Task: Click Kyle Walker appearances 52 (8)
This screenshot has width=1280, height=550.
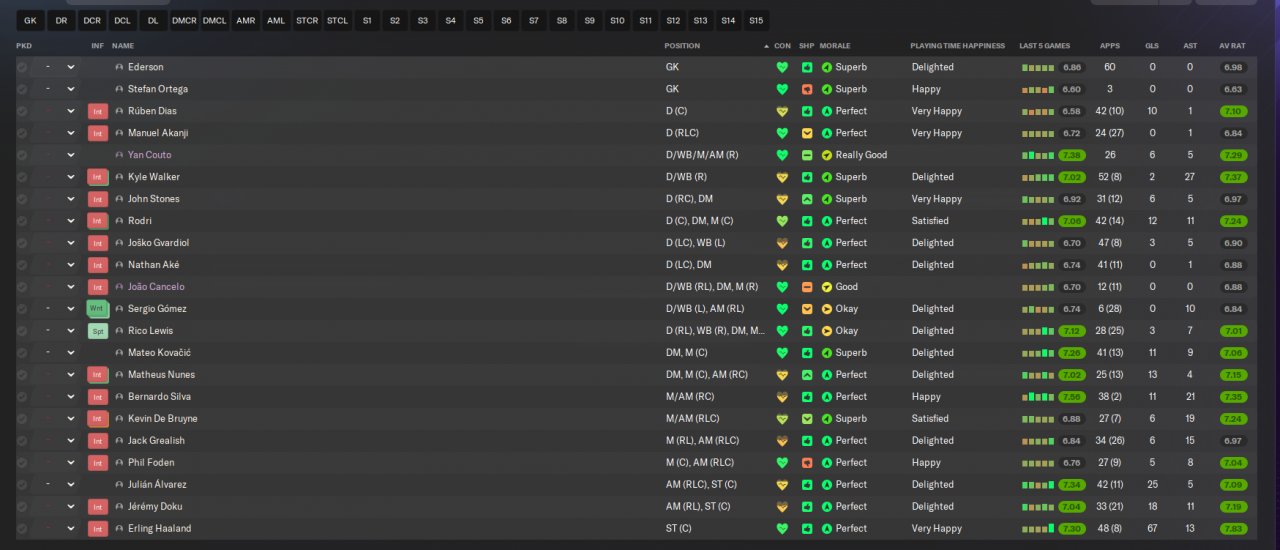Action: 1110,177
